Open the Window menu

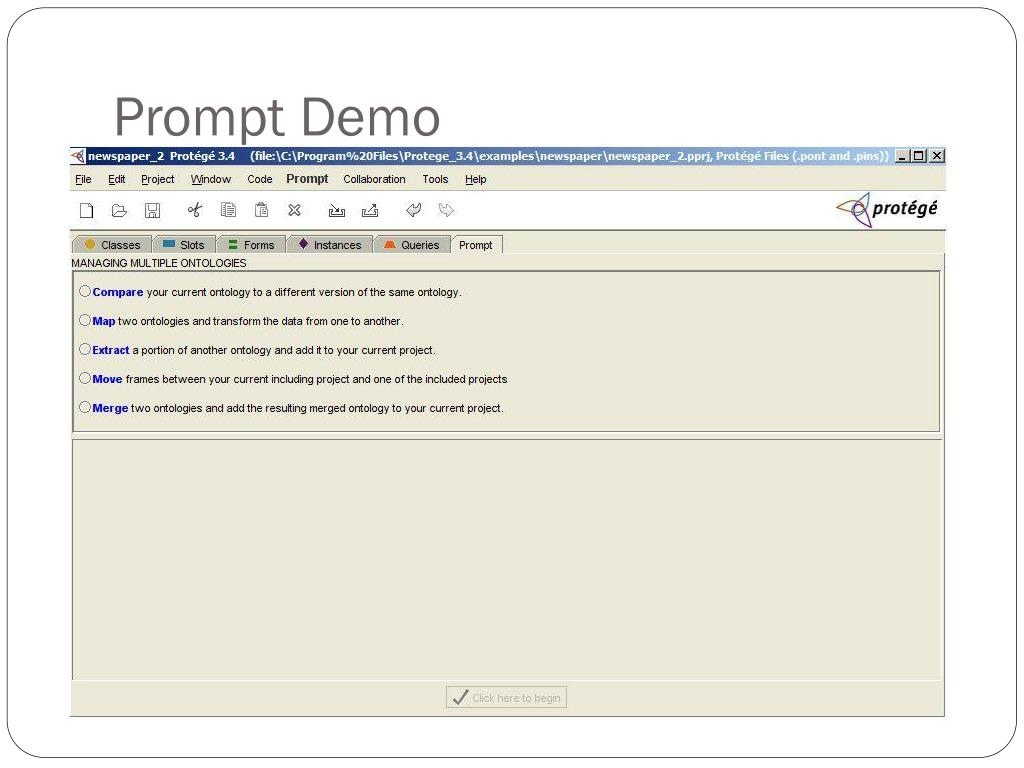pyautogui.click(x=210, y=179)
